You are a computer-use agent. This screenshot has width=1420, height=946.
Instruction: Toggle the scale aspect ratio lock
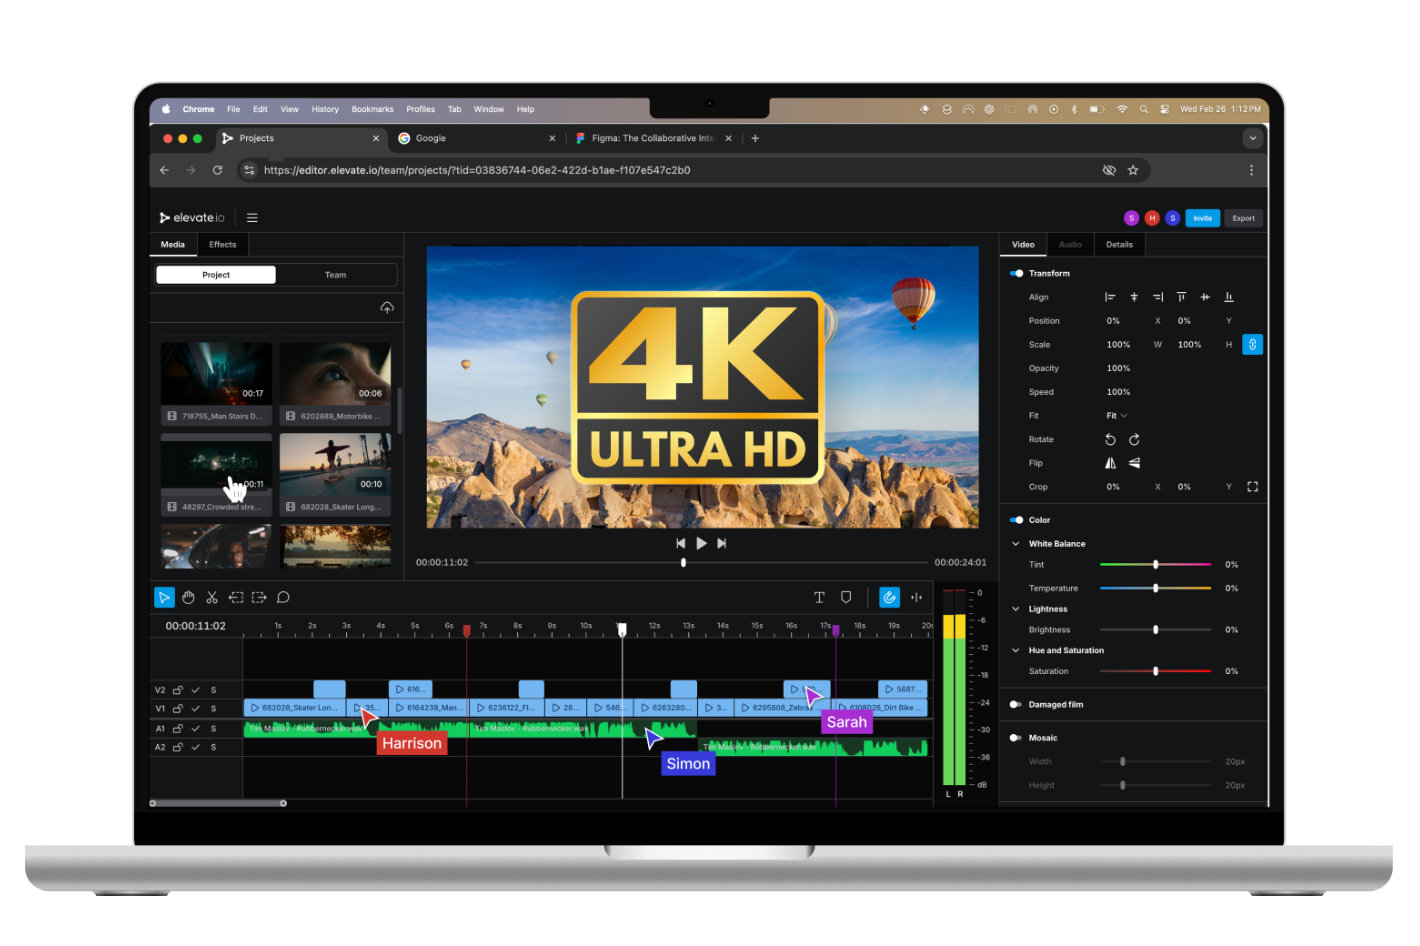(1252, 345)
